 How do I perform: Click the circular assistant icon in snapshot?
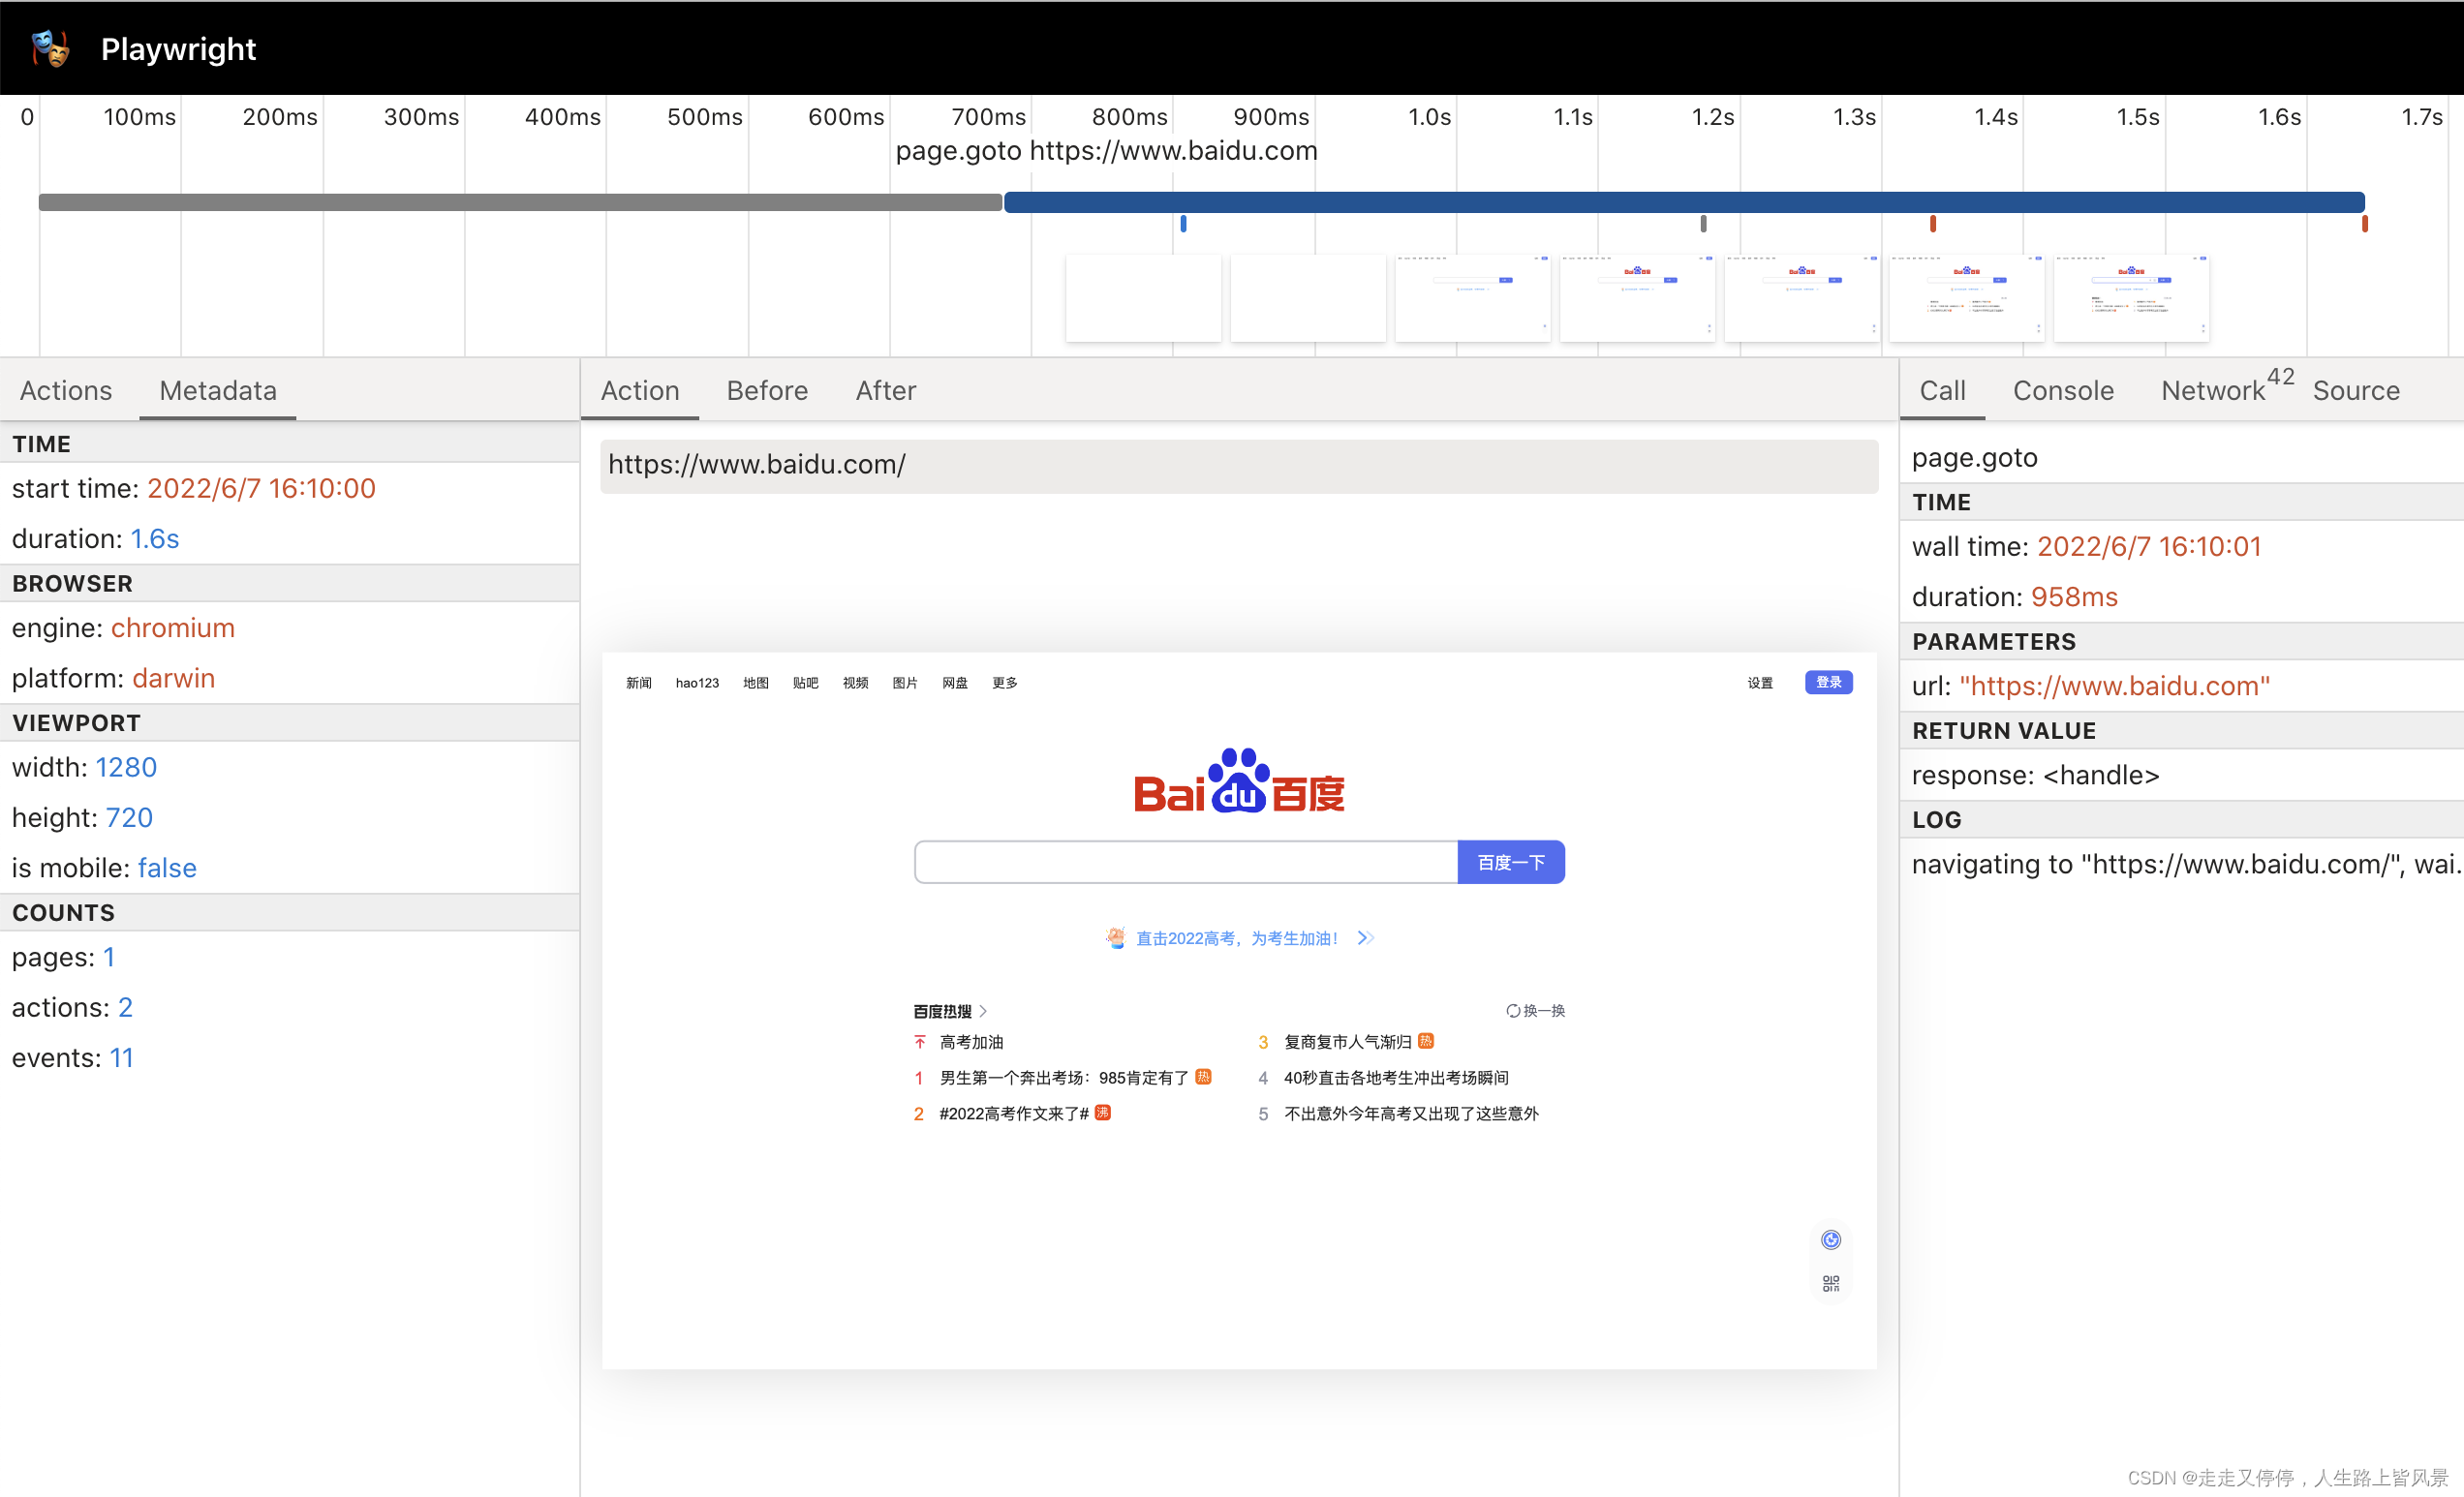point(1831,1240)
